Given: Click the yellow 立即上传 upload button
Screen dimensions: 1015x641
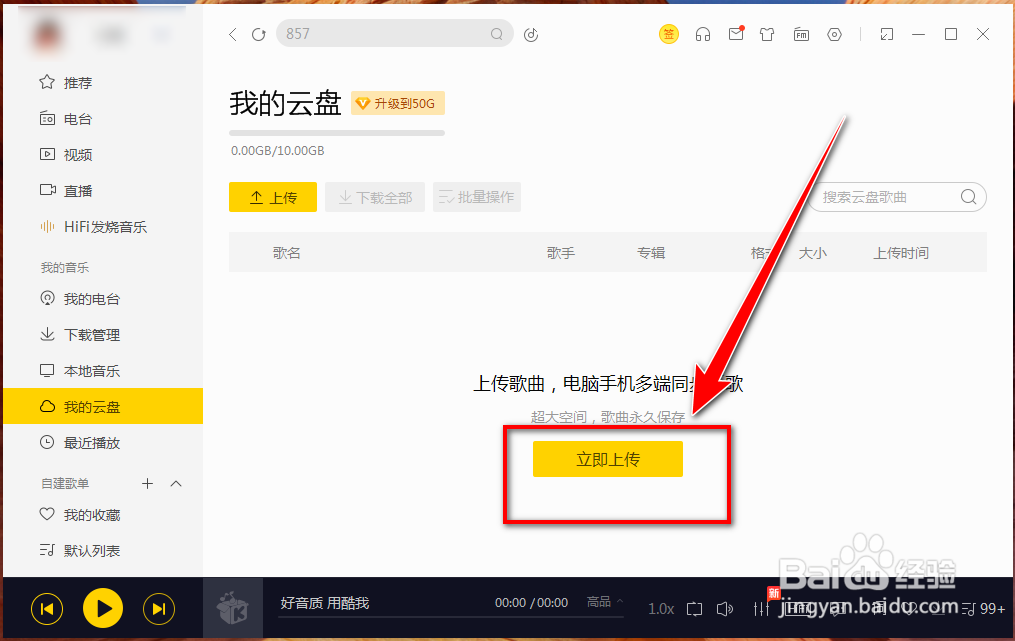Looking at the screenshot, I should 607,458.
